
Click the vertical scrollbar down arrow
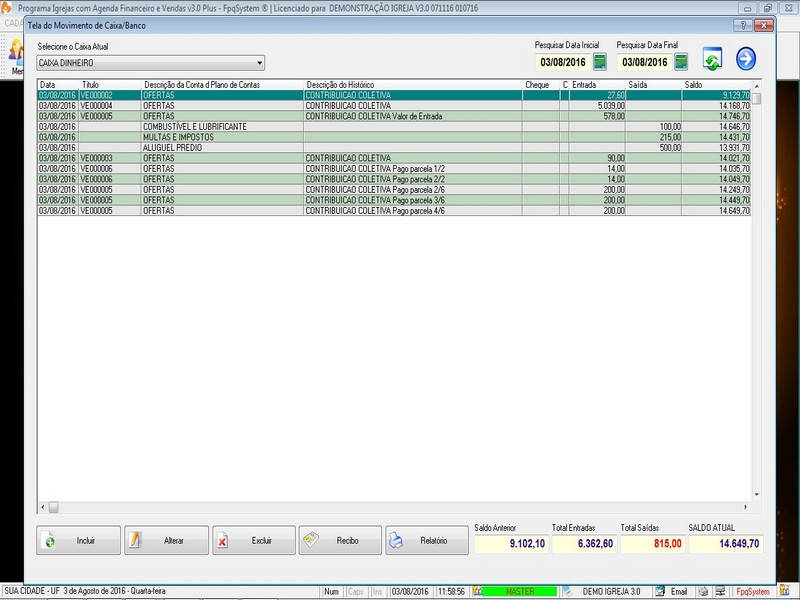757,494
